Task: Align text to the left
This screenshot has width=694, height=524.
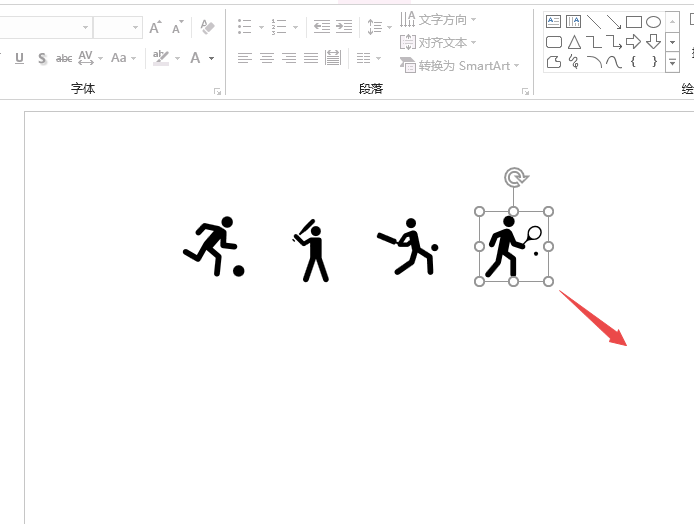Action: 244,58
